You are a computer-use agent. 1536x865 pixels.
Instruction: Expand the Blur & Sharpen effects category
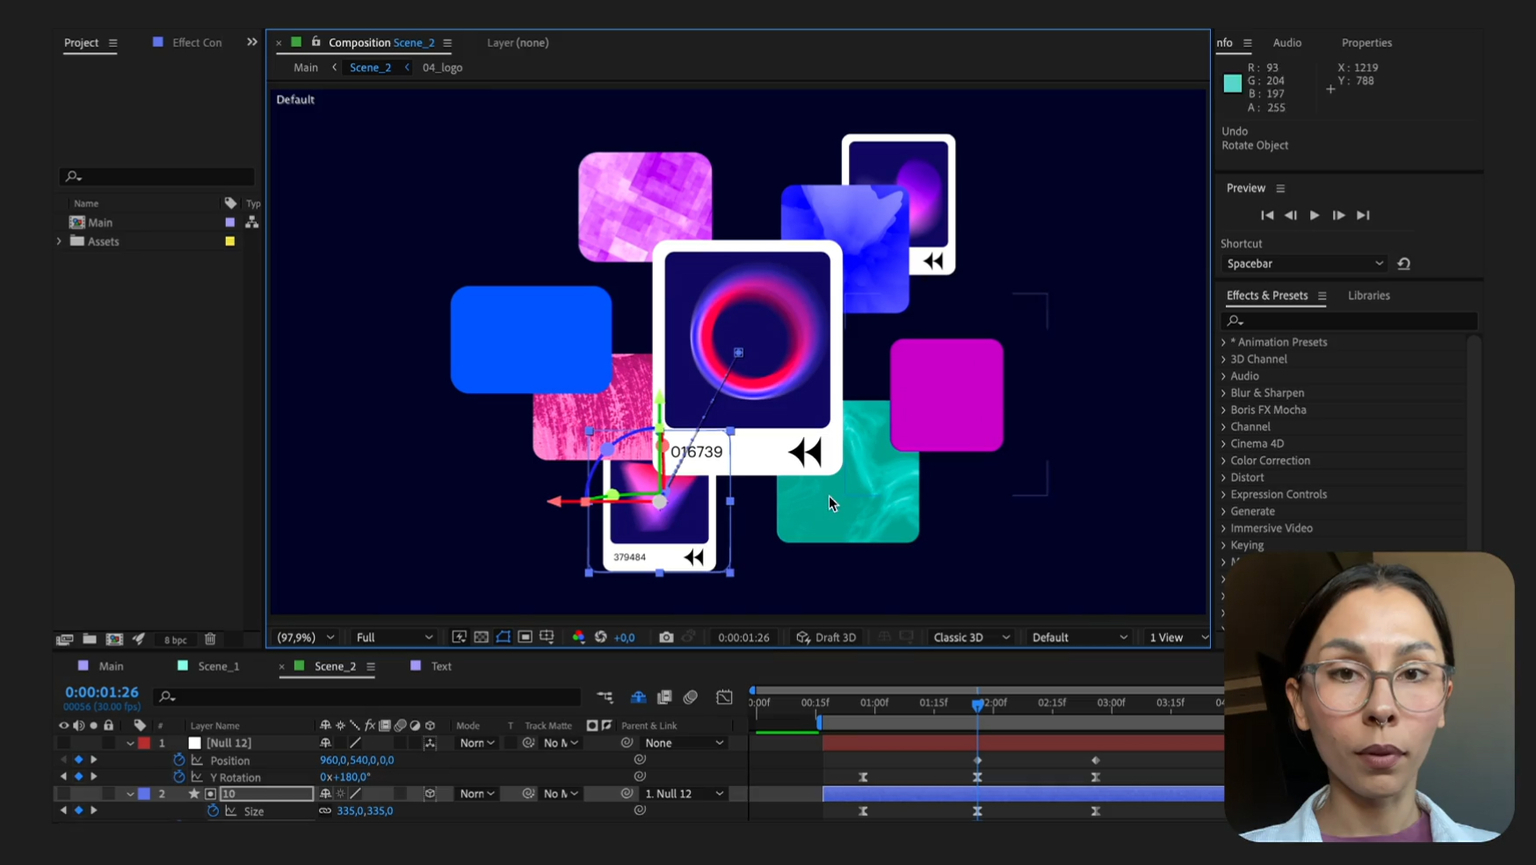1223,393
